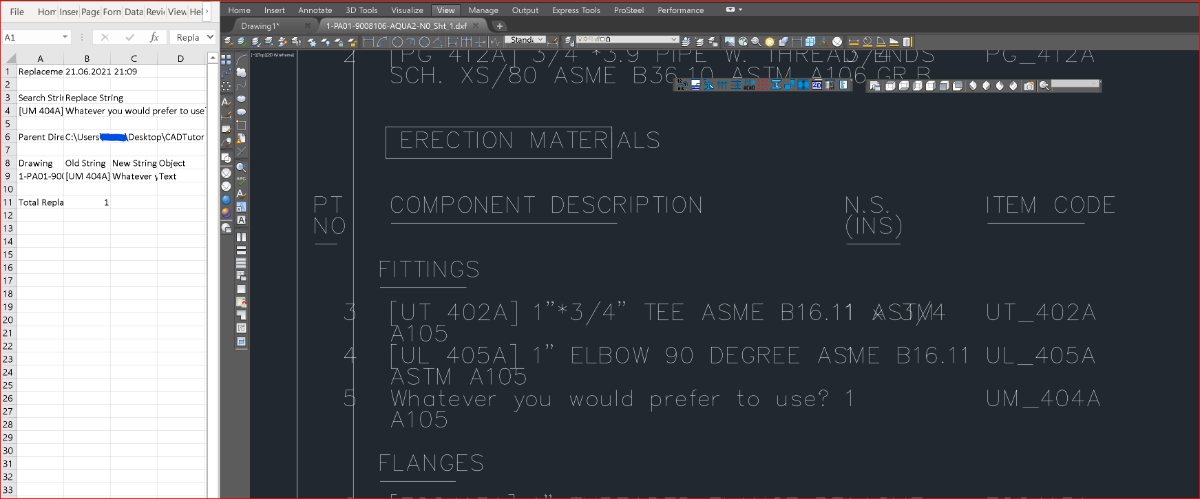This screenshot has width=1200, height=499.
Task: Open the Annotate ribbon tab
Action: pyautogui.click(x=315, y=10)
